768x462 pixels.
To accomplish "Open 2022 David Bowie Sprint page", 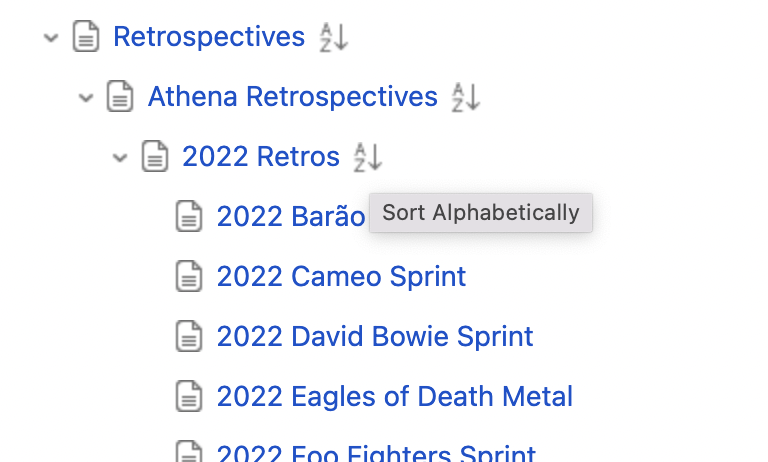I will [375, 337].
